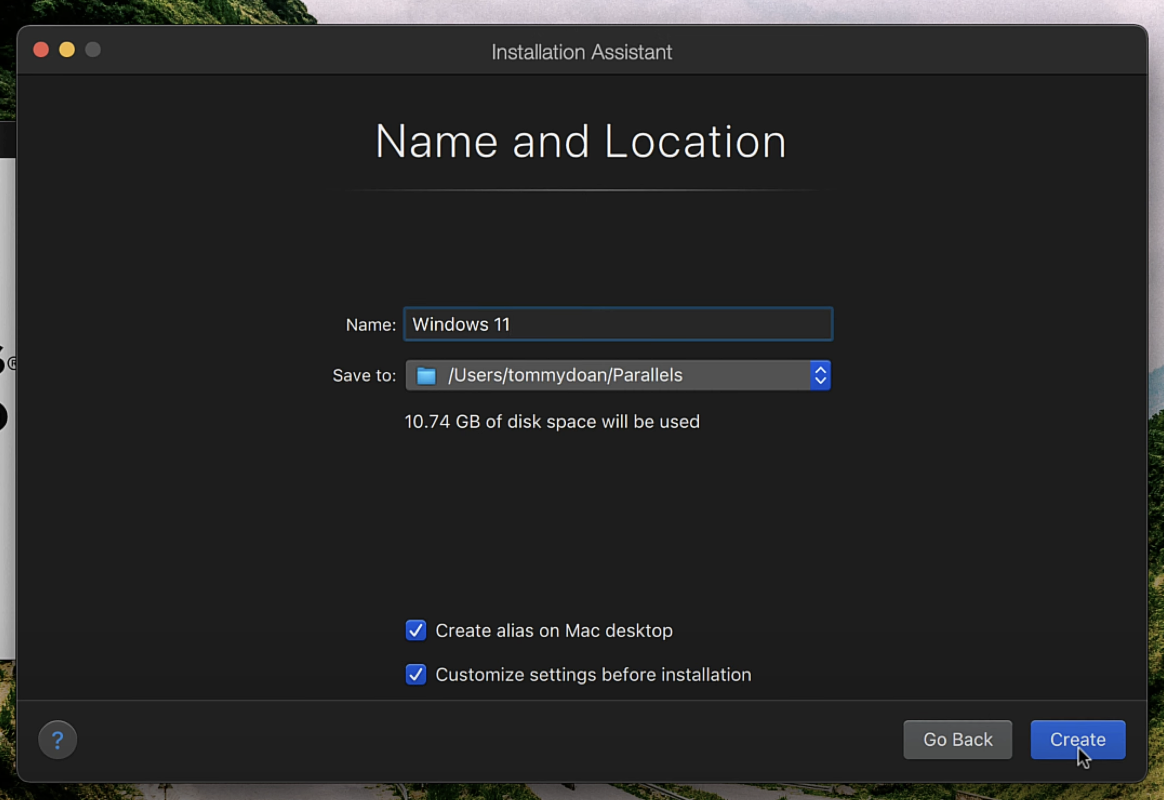Click the 'Name:' field label
1164x800 pixels.
tap(370, 325)
